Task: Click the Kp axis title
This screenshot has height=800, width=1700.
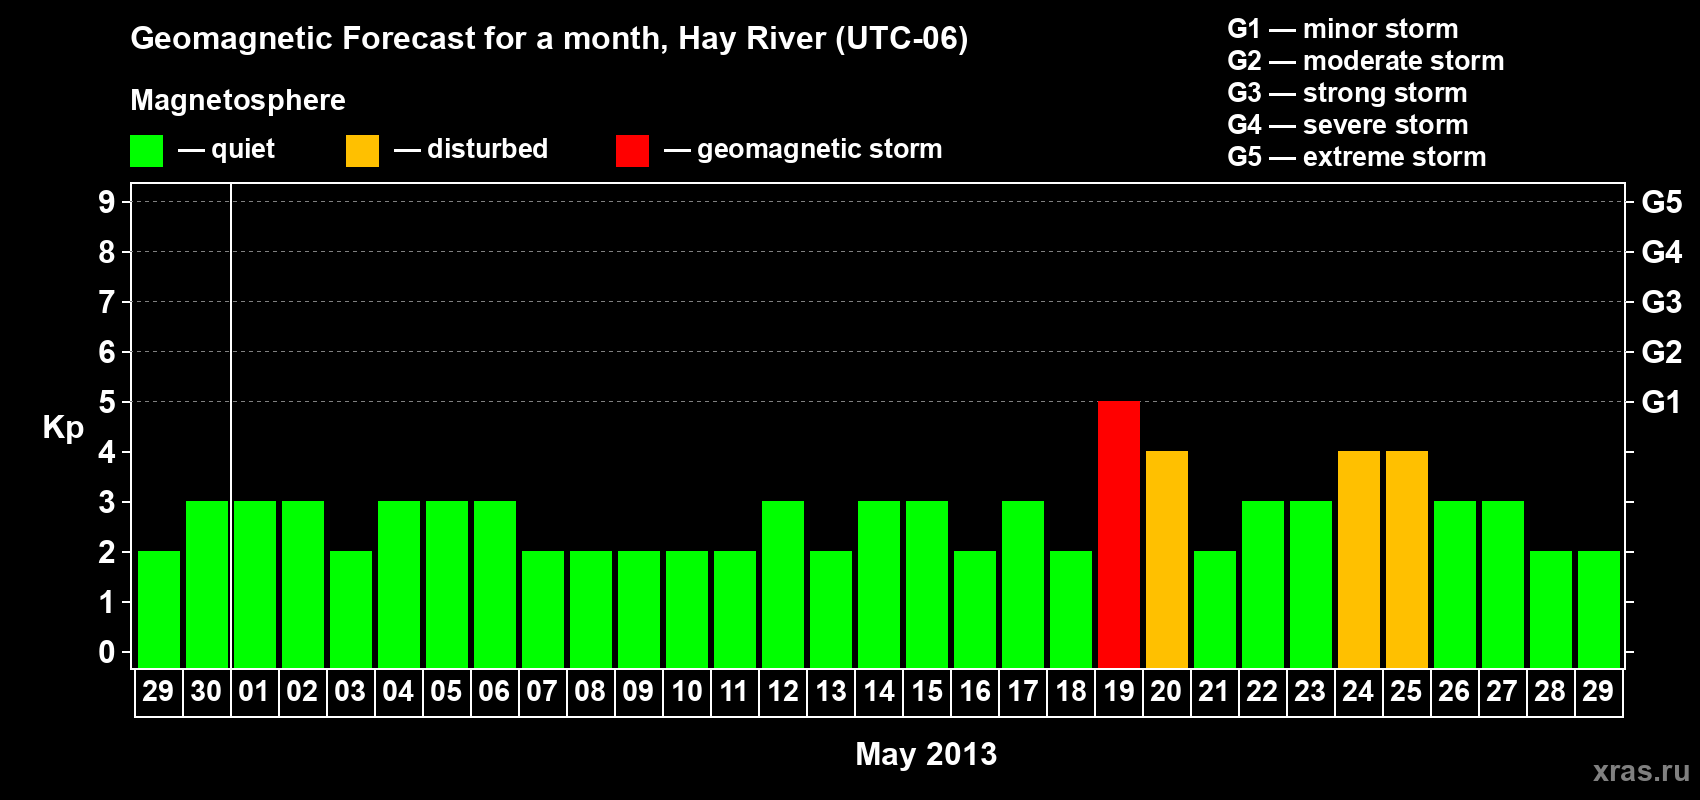Action: (x=63, y=428)
